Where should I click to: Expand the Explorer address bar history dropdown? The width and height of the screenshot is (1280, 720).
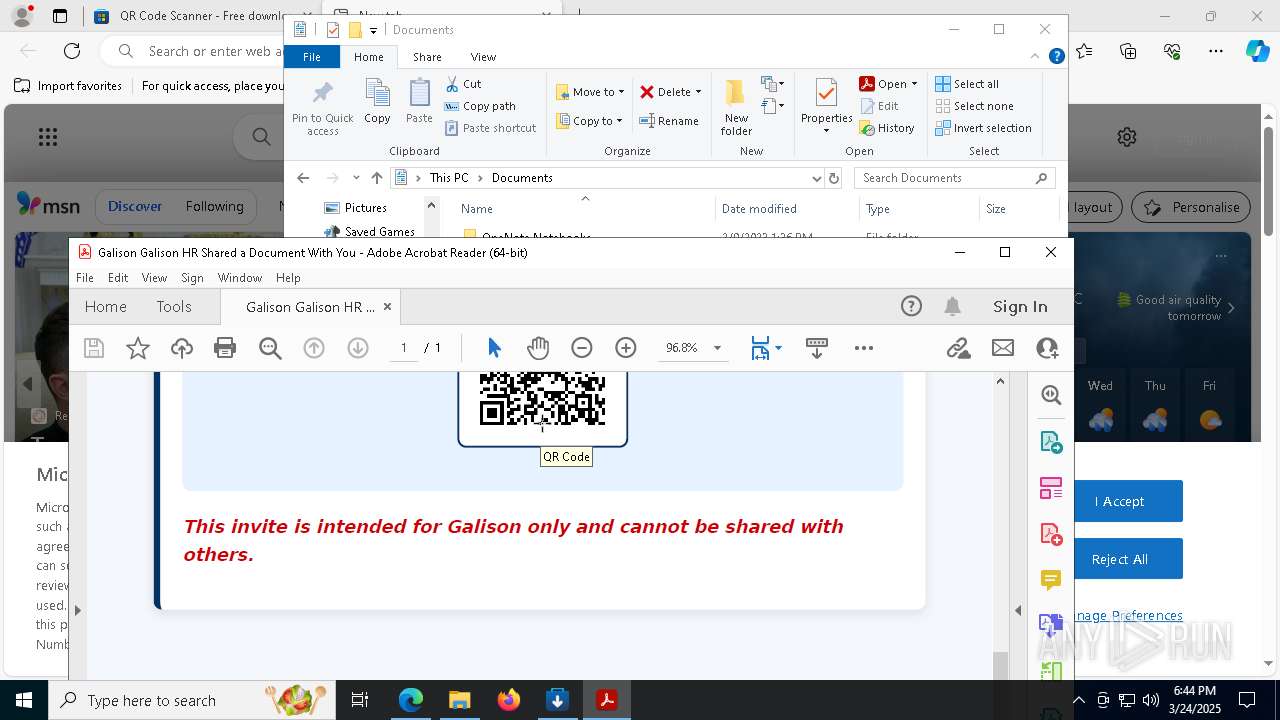pyautogui.click(x=816, y=178)
